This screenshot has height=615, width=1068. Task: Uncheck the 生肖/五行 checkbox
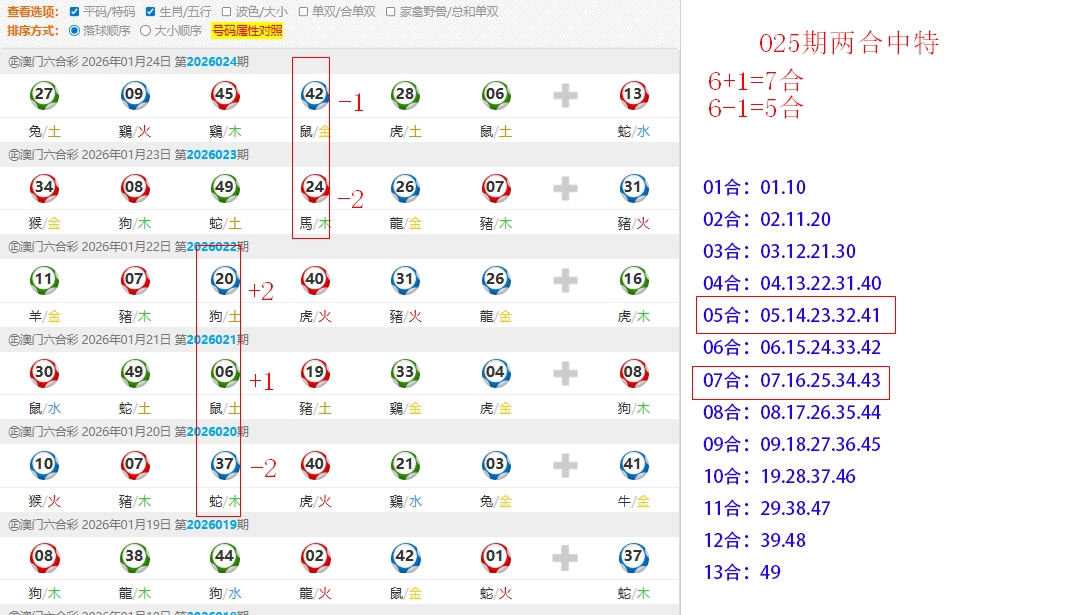(x=150, y=12)
